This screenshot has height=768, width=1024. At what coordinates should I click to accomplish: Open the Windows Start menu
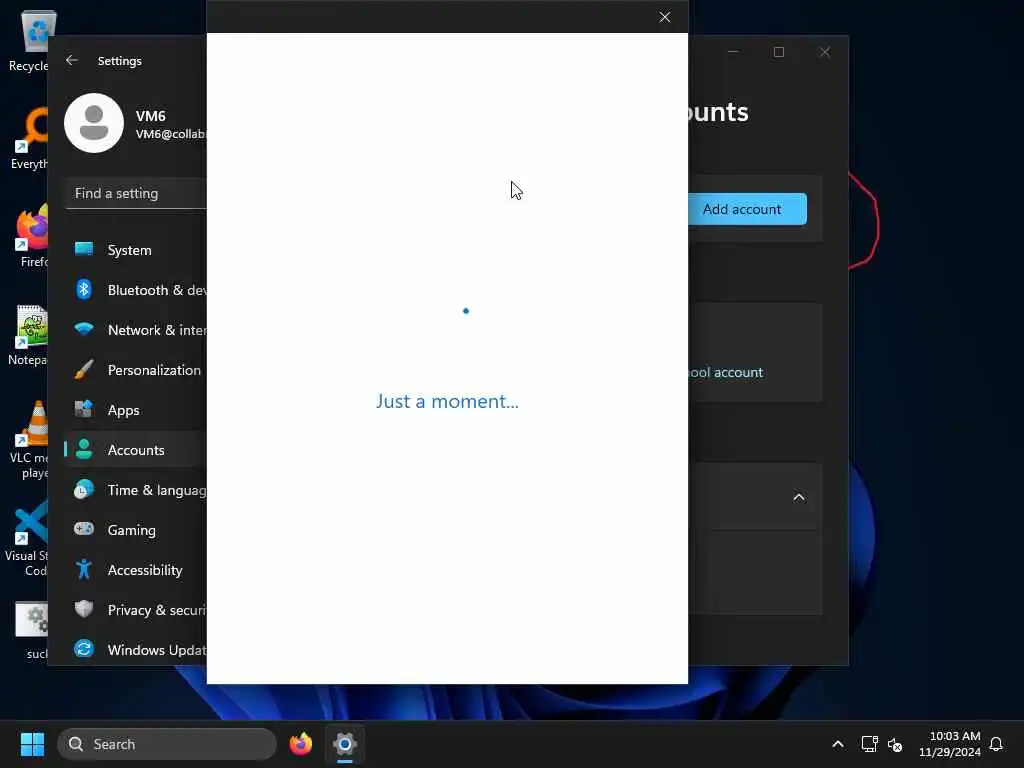[32, 744]
